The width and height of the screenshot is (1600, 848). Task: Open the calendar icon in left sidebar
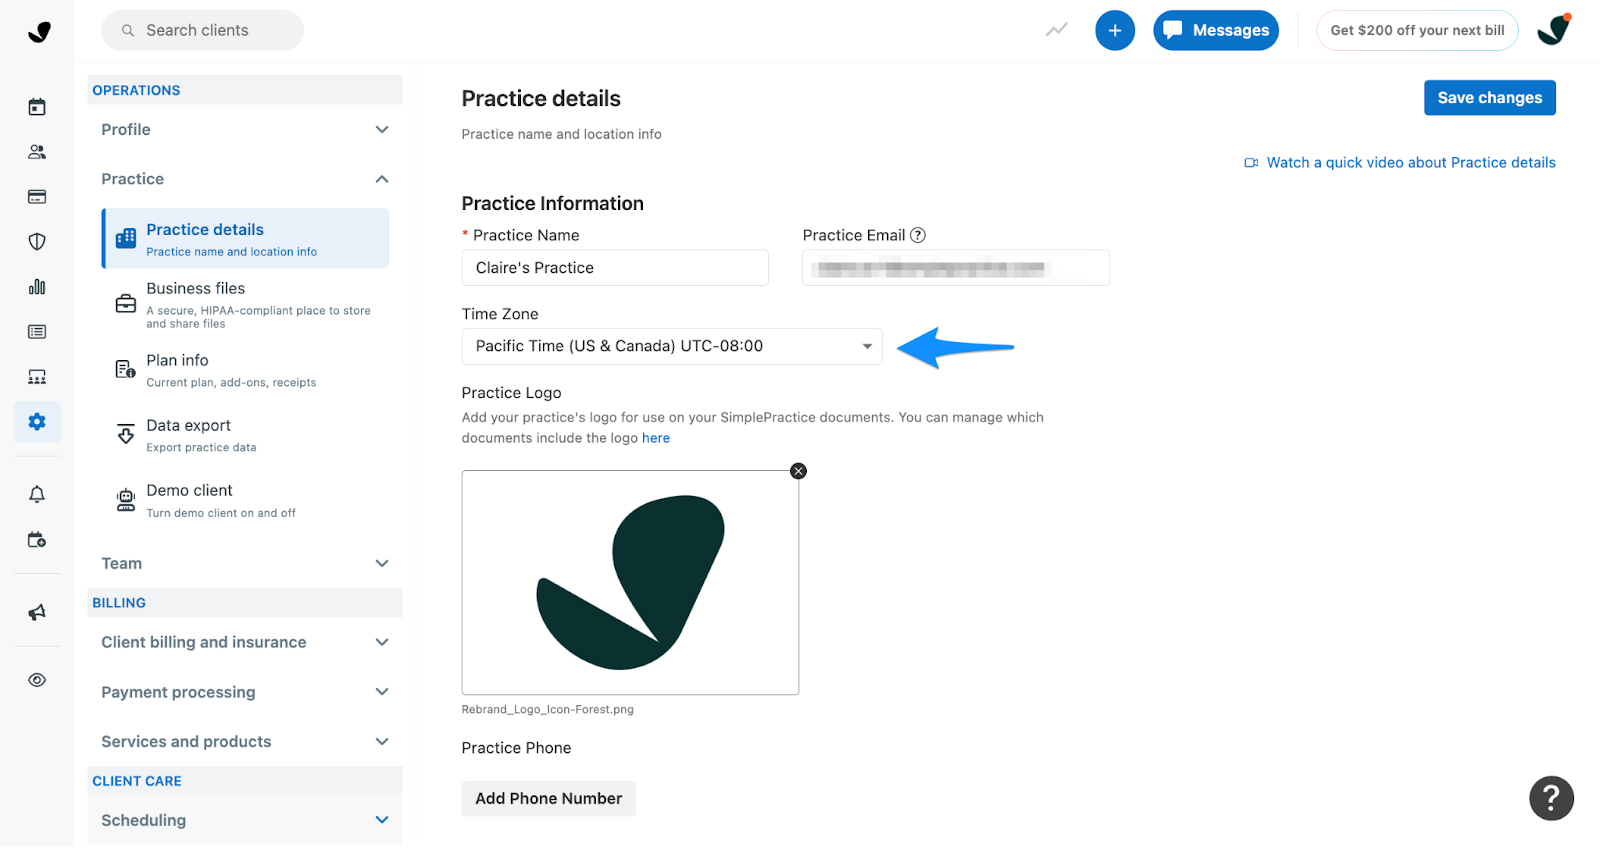coord(37,107)
